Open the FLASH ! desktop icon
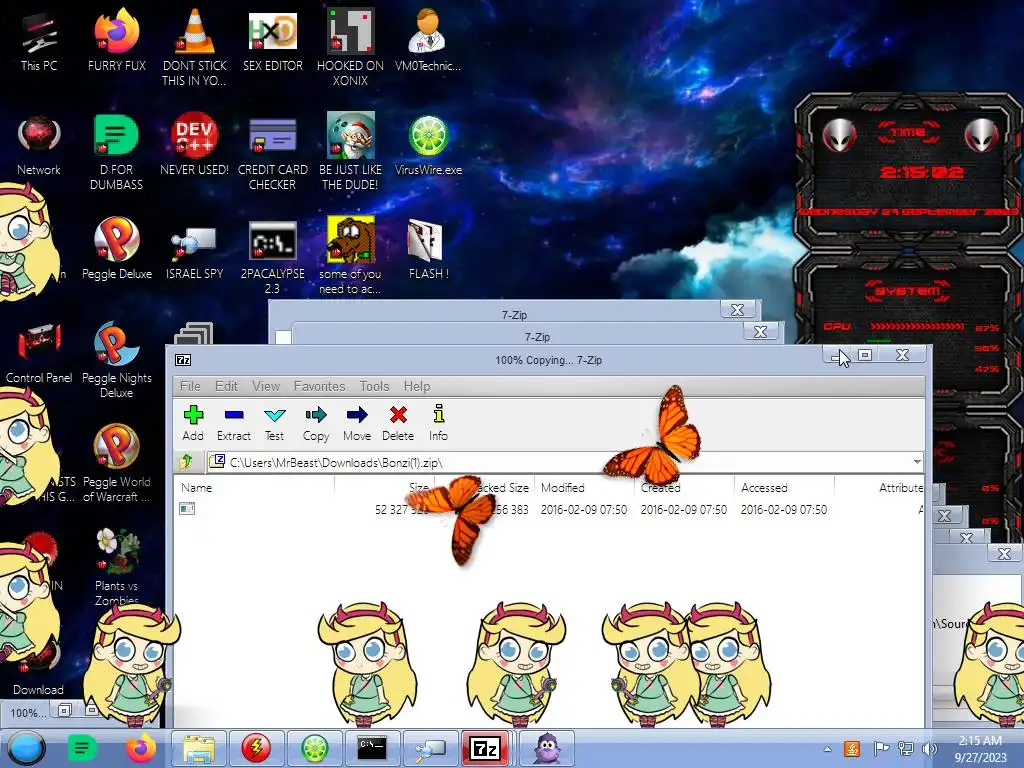This screenshot has width=1024, height=768. click(x=428, y=249)
